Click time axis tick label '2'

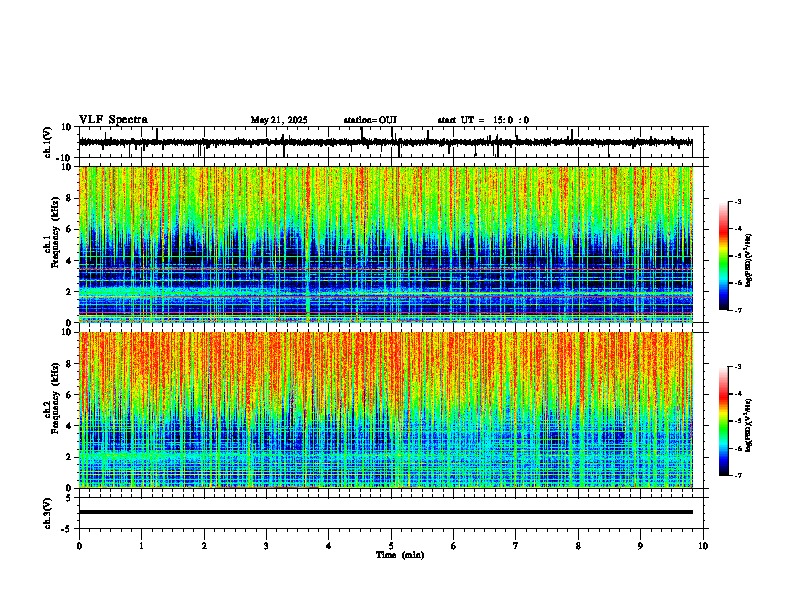tap(204, 546)
